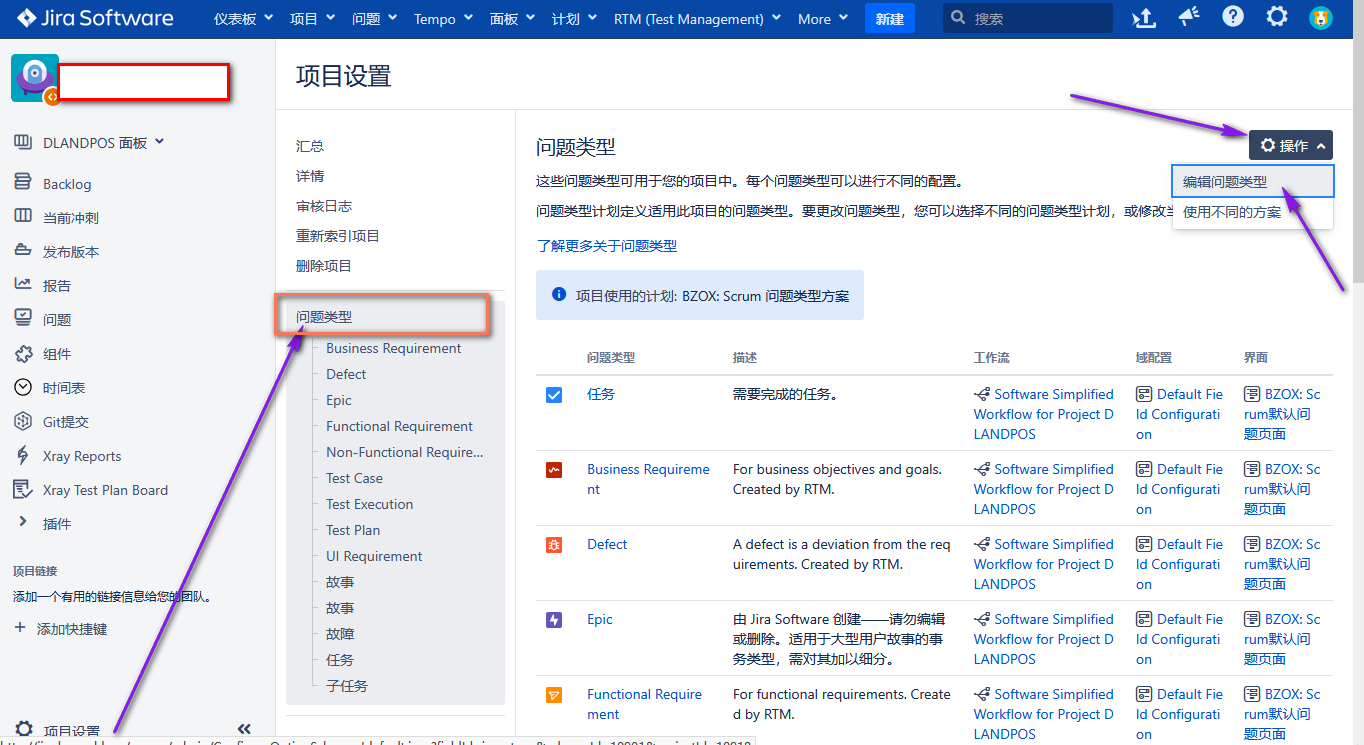Screen dimensions: 1364x745
Task: Open the help question mark icon
Action: click(1233, 17)
